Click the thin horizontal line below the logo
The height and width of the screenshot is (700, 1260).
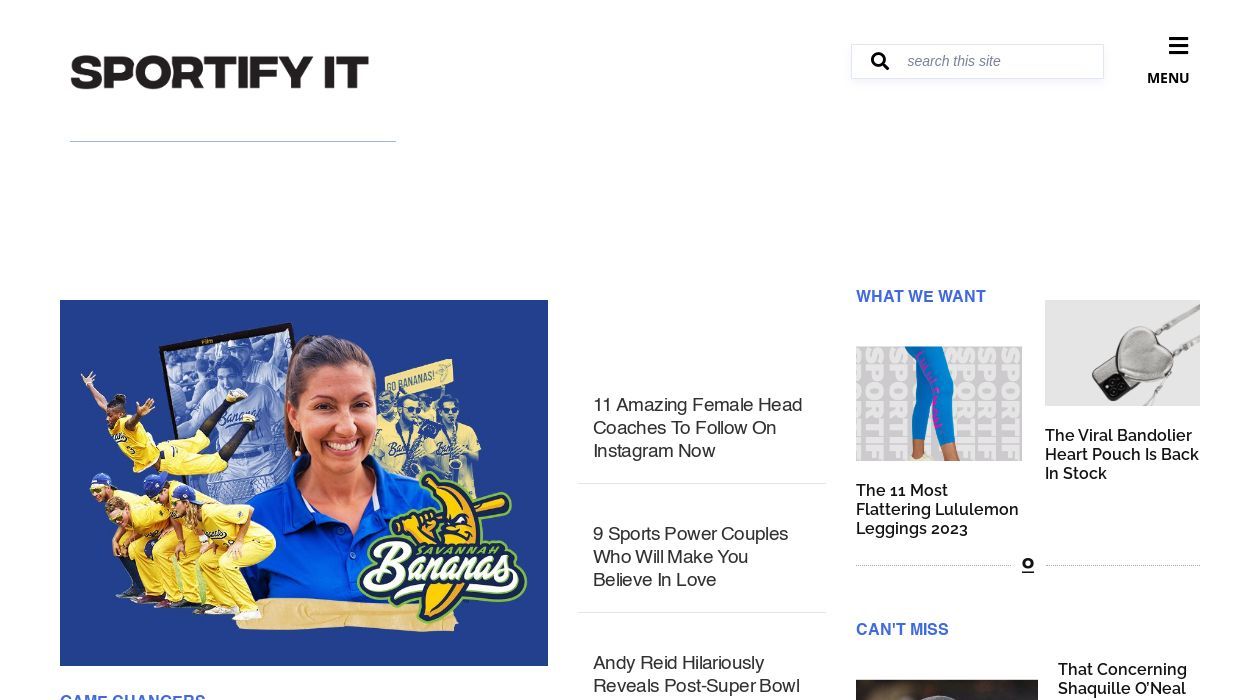click(233, 141)
